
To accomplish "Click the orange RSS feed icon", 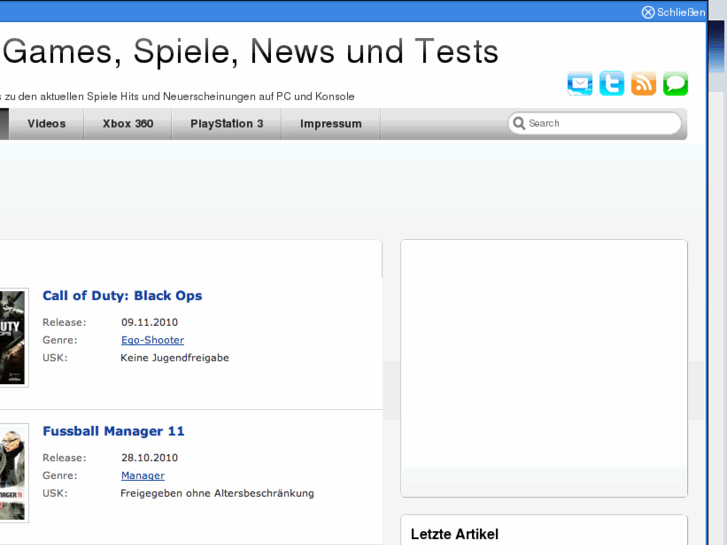I will pos(644,84).
